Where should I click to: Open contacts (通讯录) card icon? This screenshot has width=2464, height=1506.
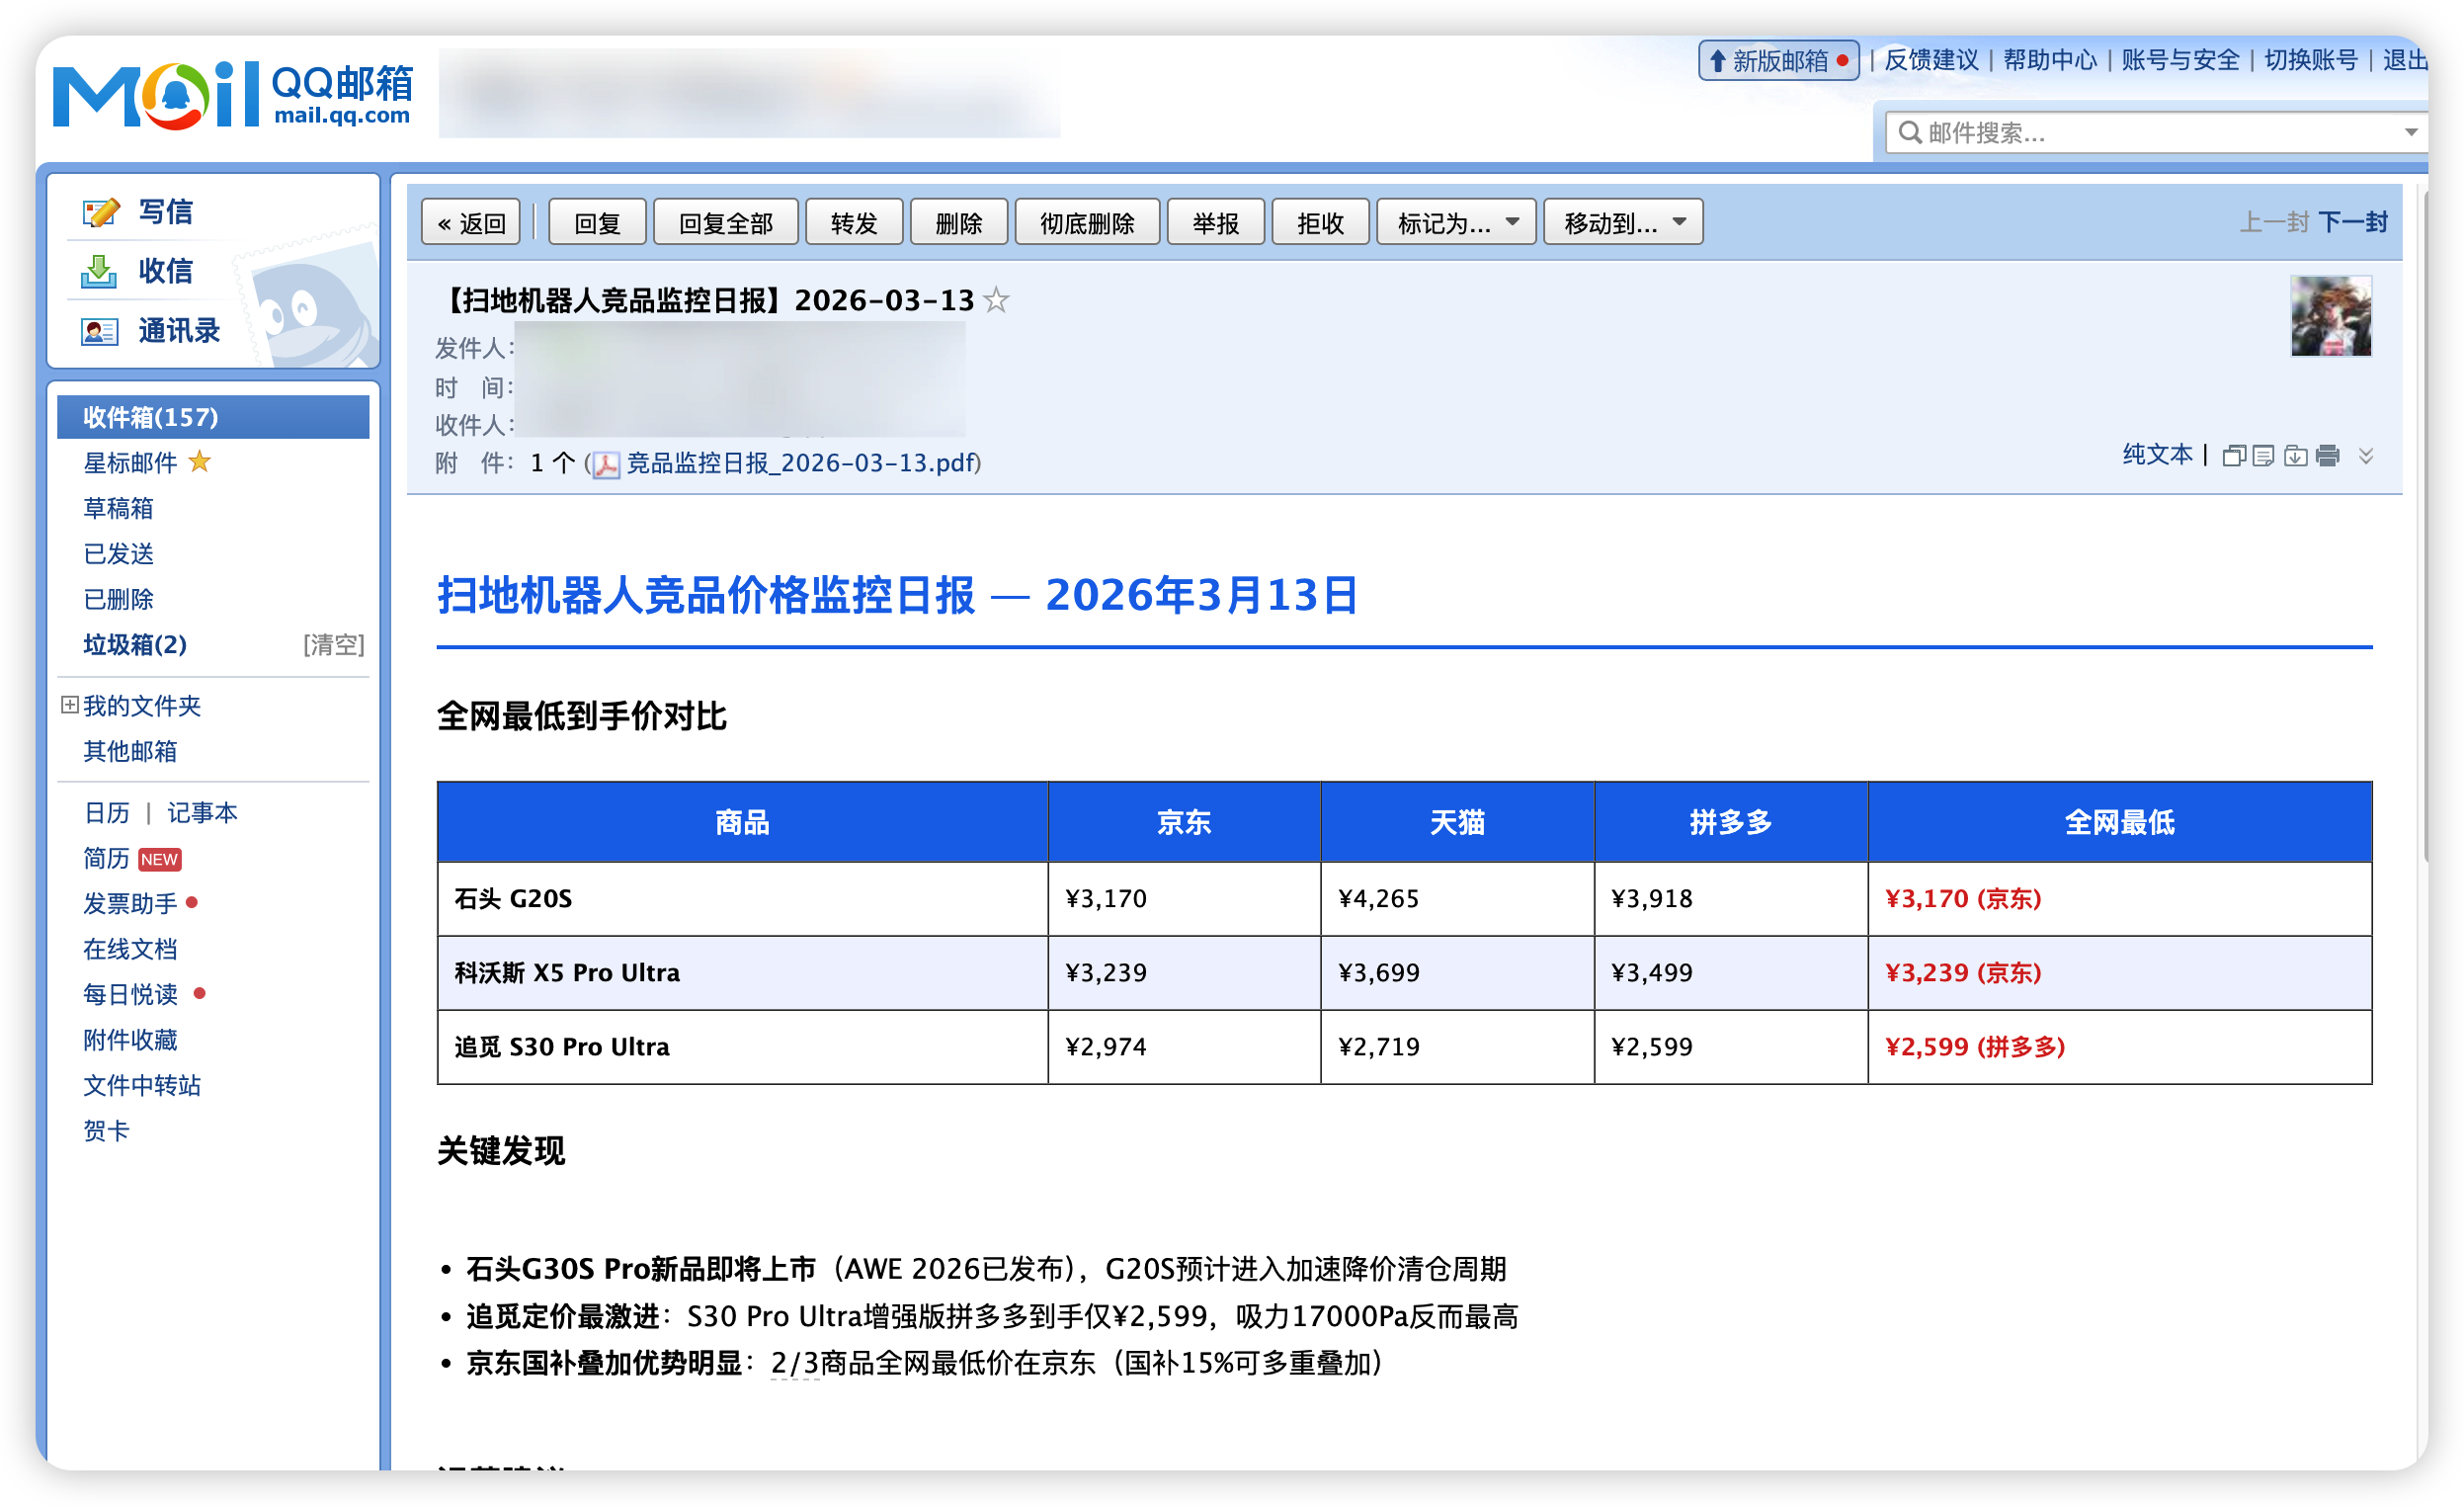[x=99, y=331]
